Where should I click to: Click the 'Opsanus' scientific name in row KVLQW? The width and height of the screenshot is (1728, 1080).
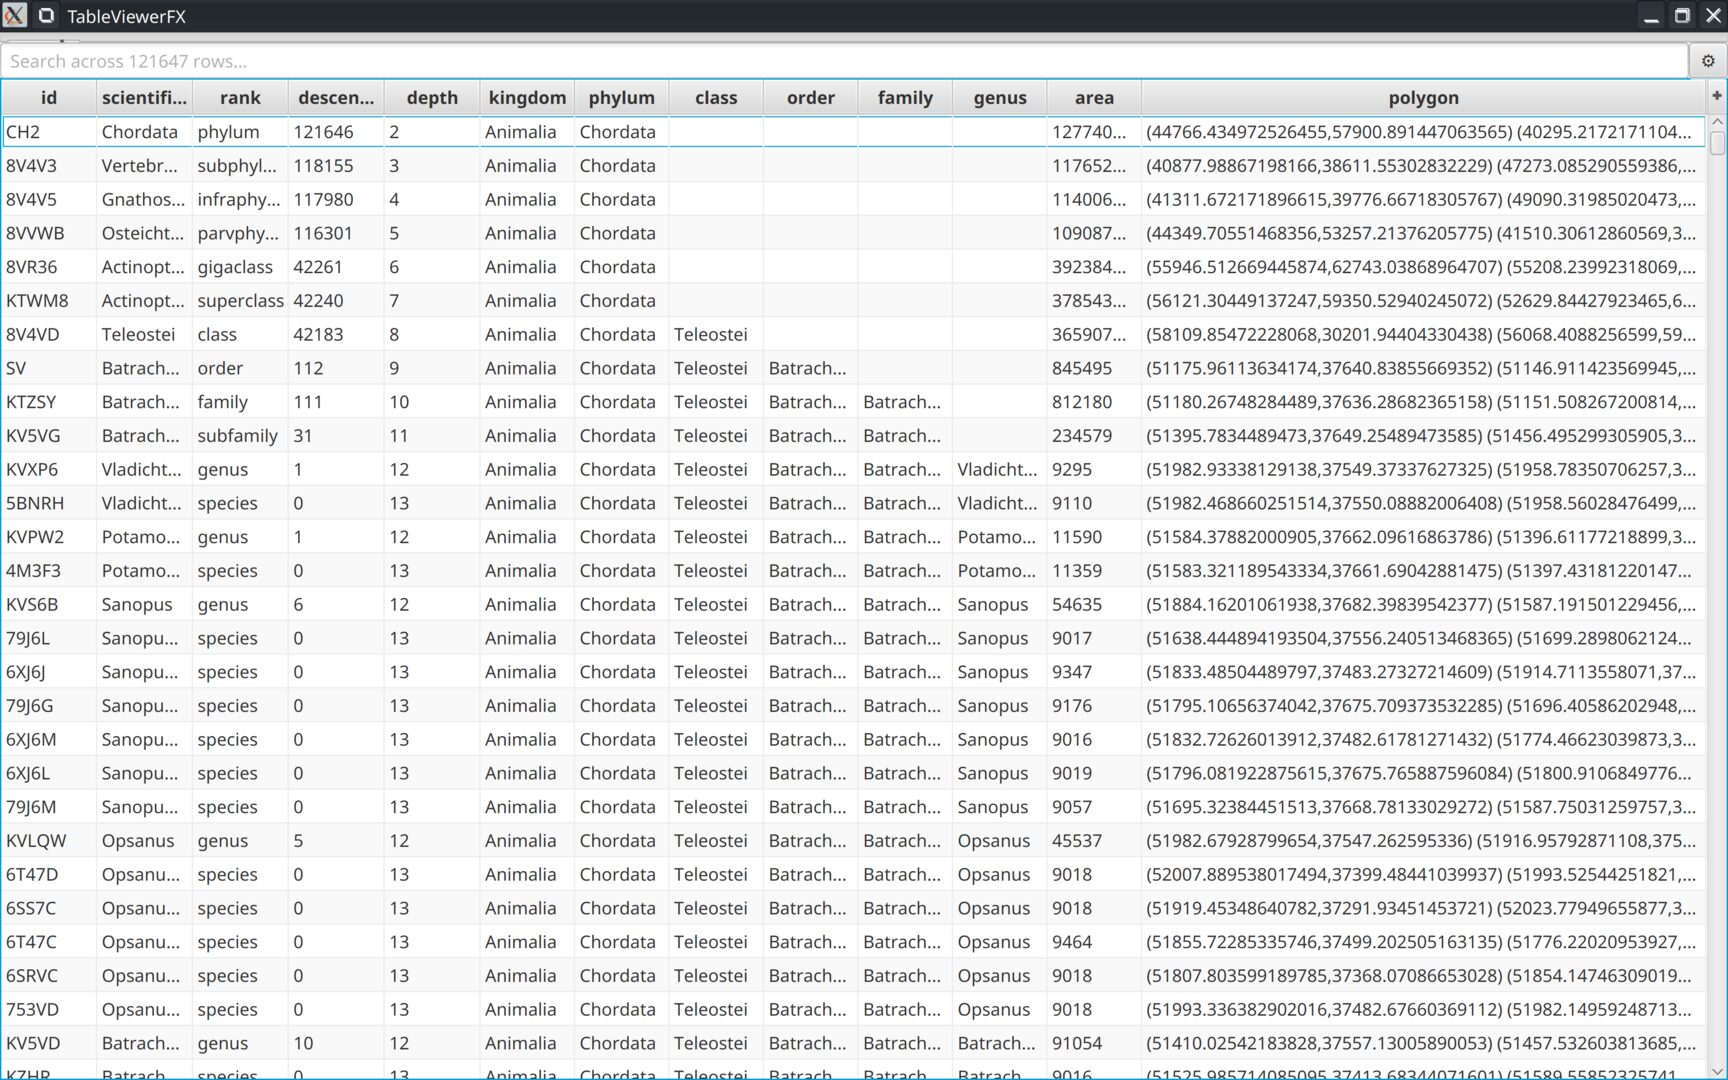[144, 841]
